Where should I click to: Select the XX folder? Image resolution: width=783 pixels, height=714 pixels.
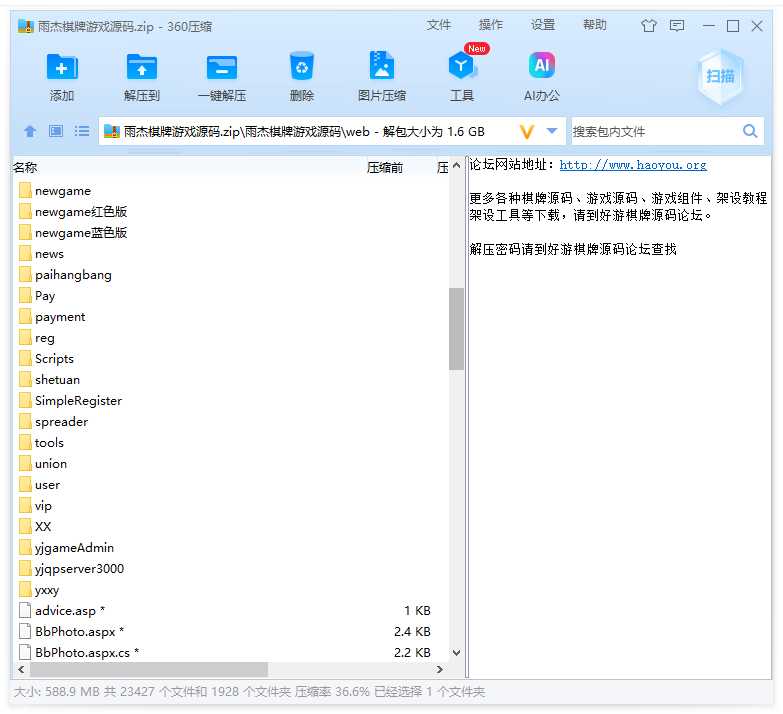pyautogui.click(x=35, y=526)
